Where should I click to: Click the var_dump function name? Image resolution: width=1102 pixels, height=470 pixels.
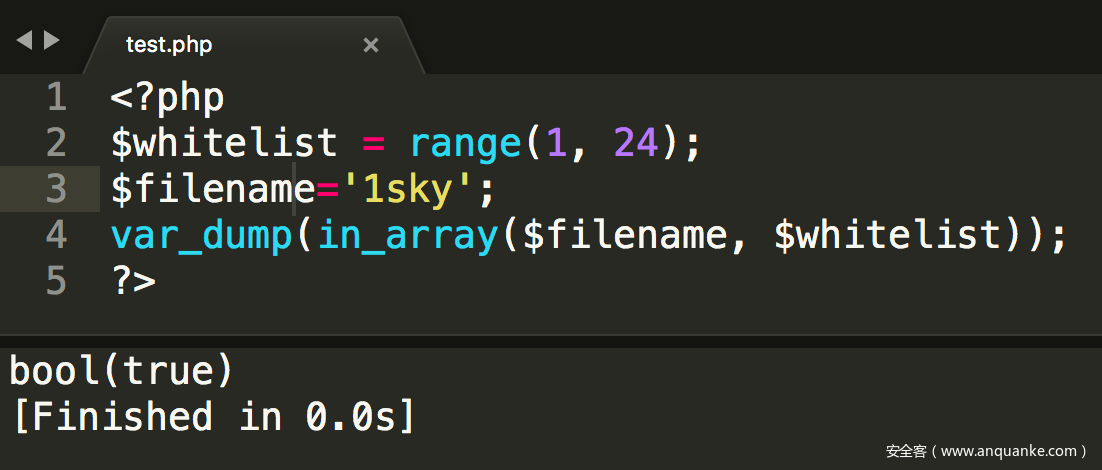point(202,235)
